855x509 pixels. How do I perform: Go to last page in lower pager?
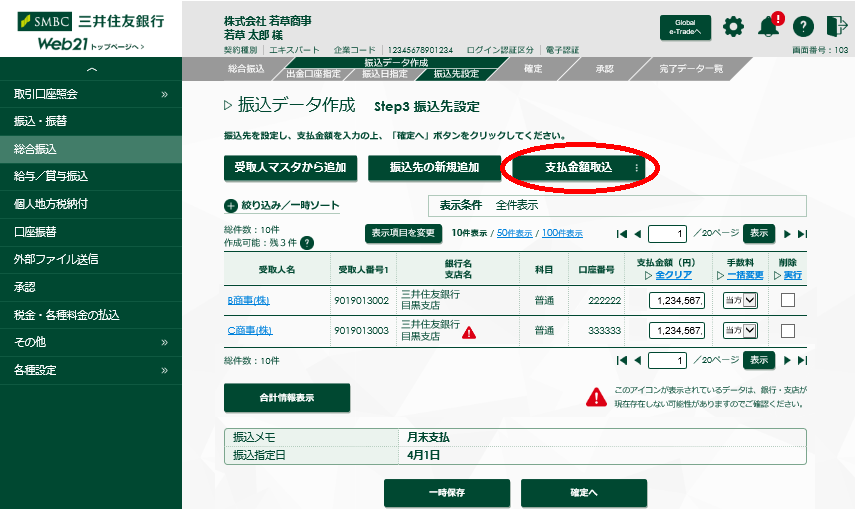[802, 360]
